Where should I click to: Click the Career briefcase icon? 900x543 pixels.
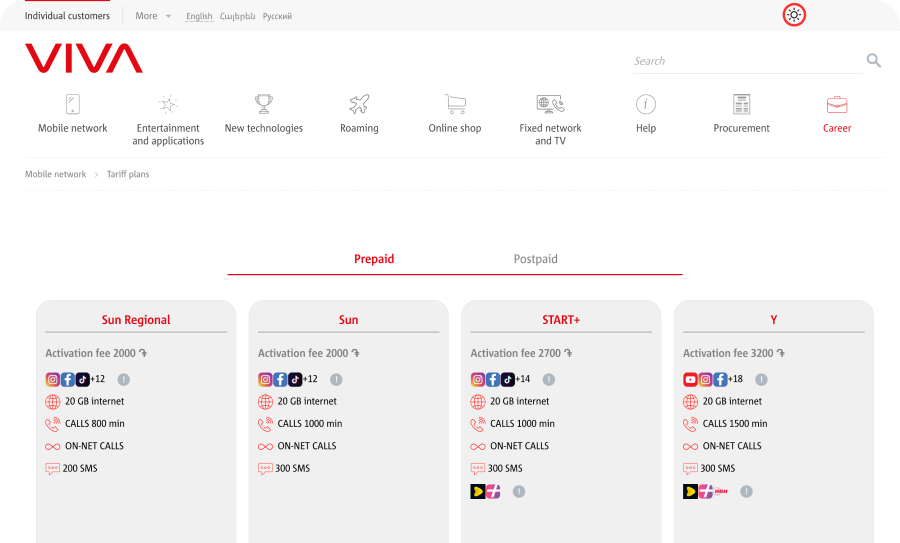pos(837,104)
